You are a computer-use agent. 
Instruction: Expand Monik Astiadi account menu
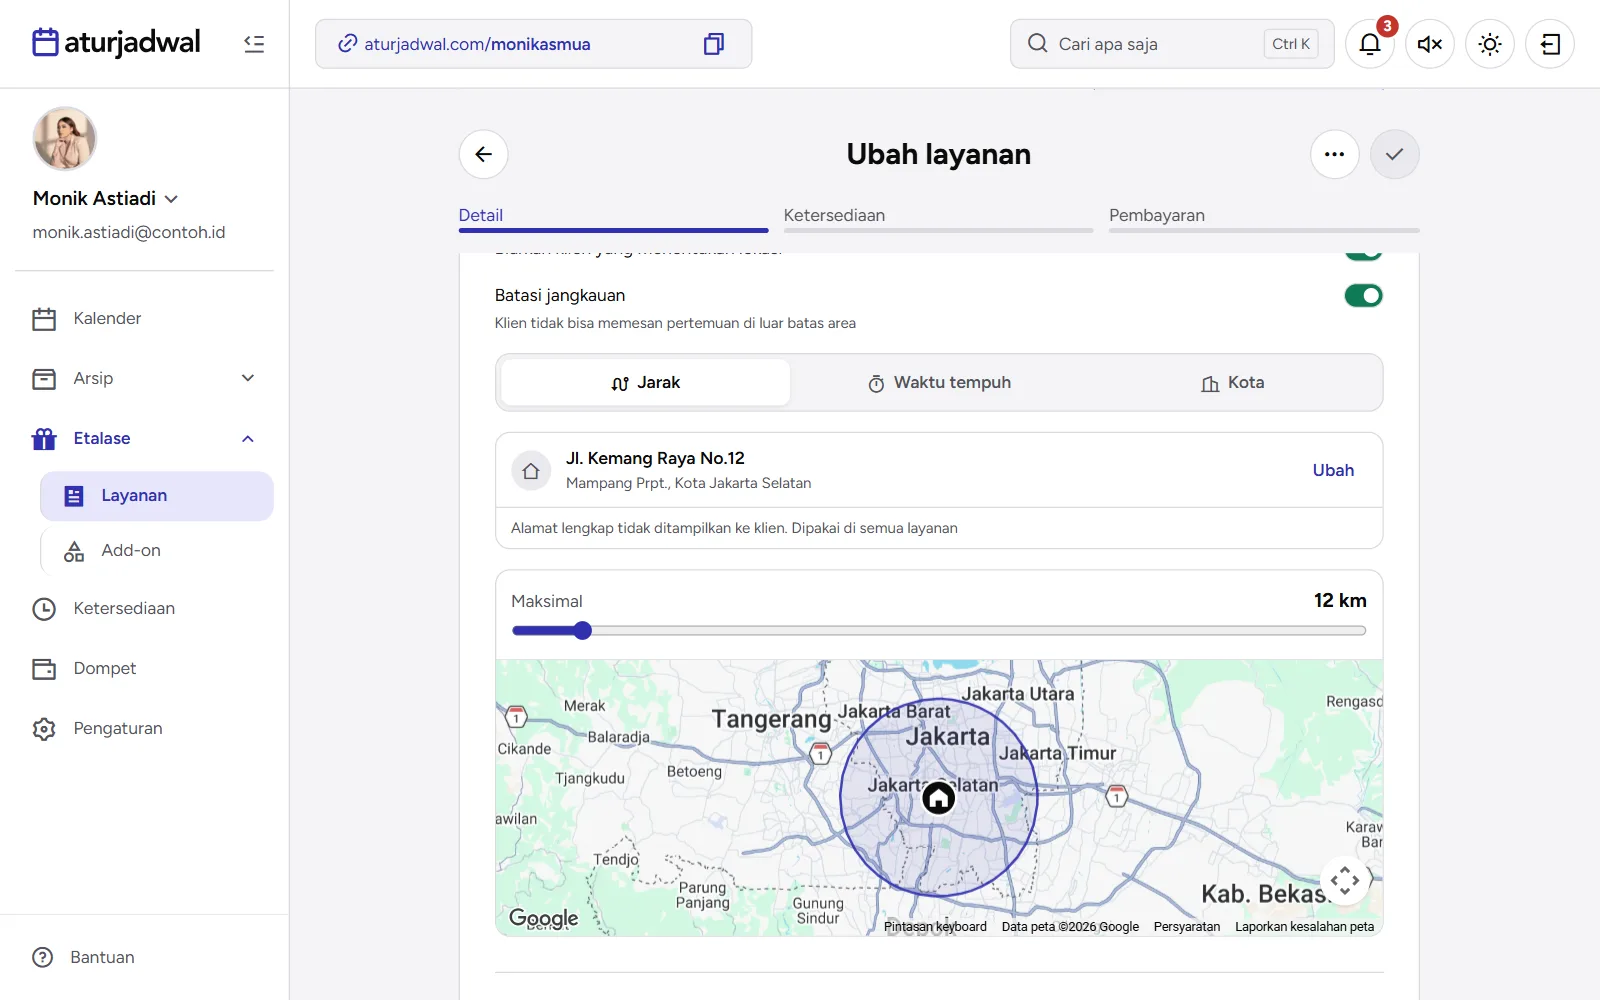click(x=105, y=198)
